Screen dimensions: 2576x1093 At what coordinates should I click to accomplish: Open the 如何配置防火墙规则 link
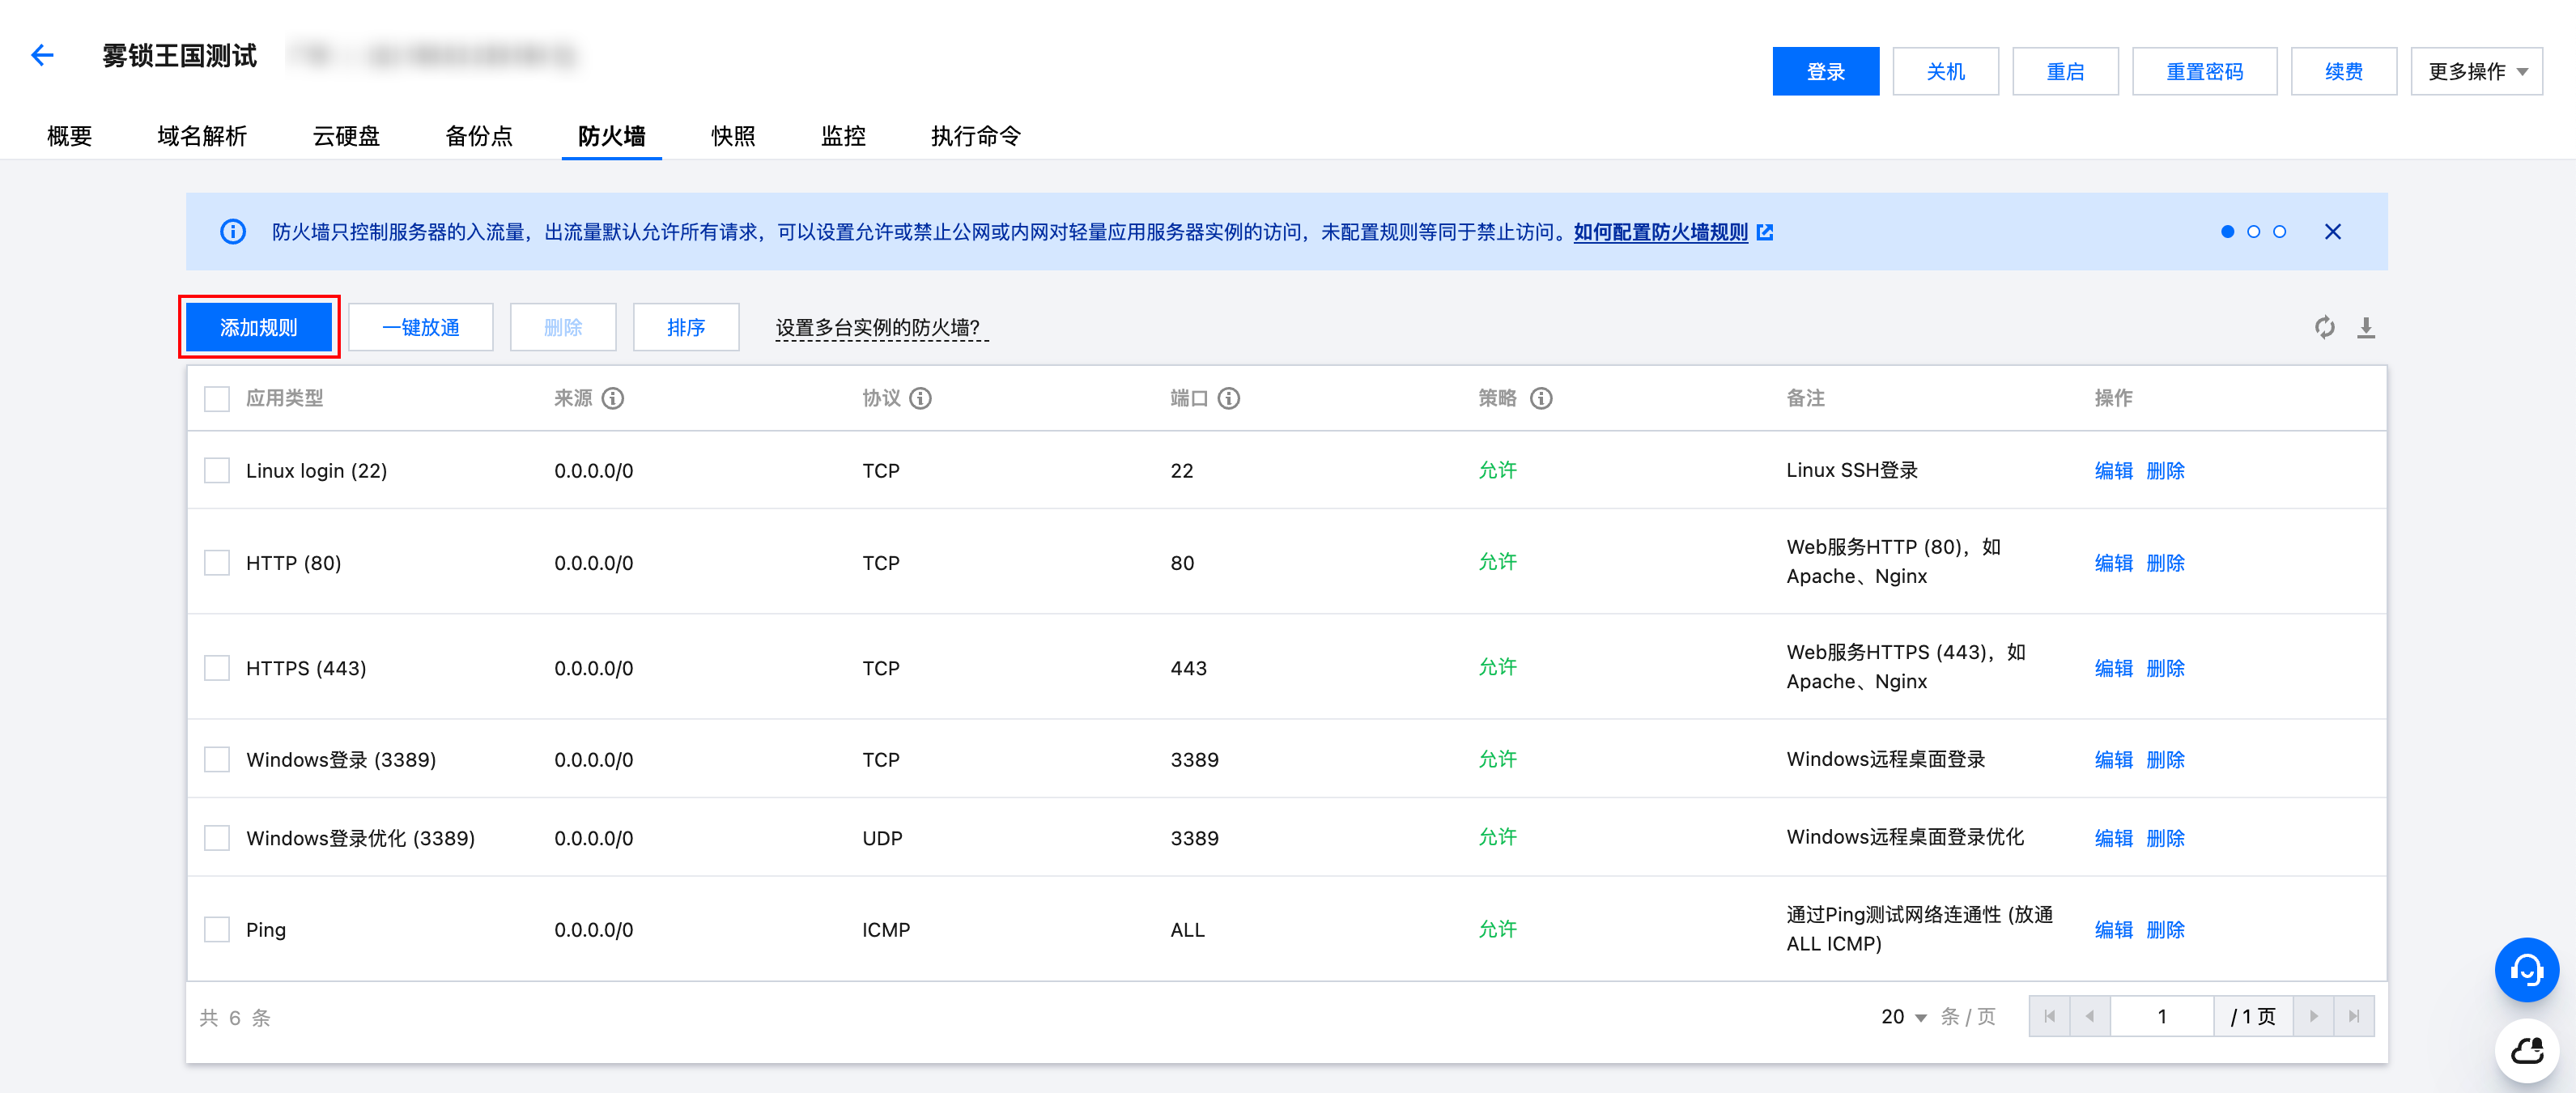point(1660,232)
